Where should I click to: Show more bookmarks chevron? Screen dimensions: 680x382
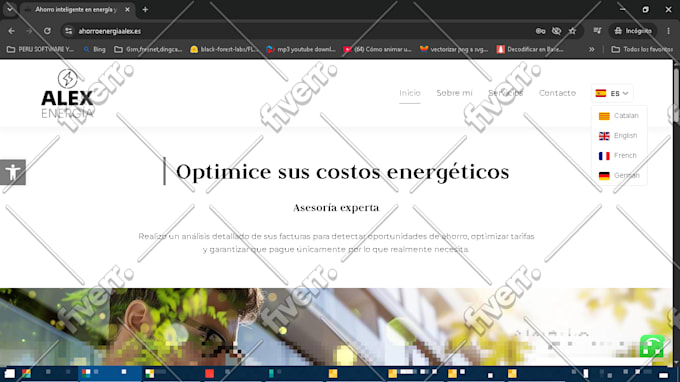click(x=592, y=49)
